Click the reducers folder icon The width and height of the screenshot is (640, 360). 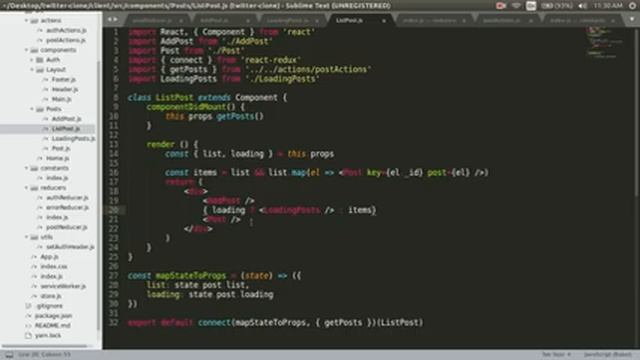34,188
